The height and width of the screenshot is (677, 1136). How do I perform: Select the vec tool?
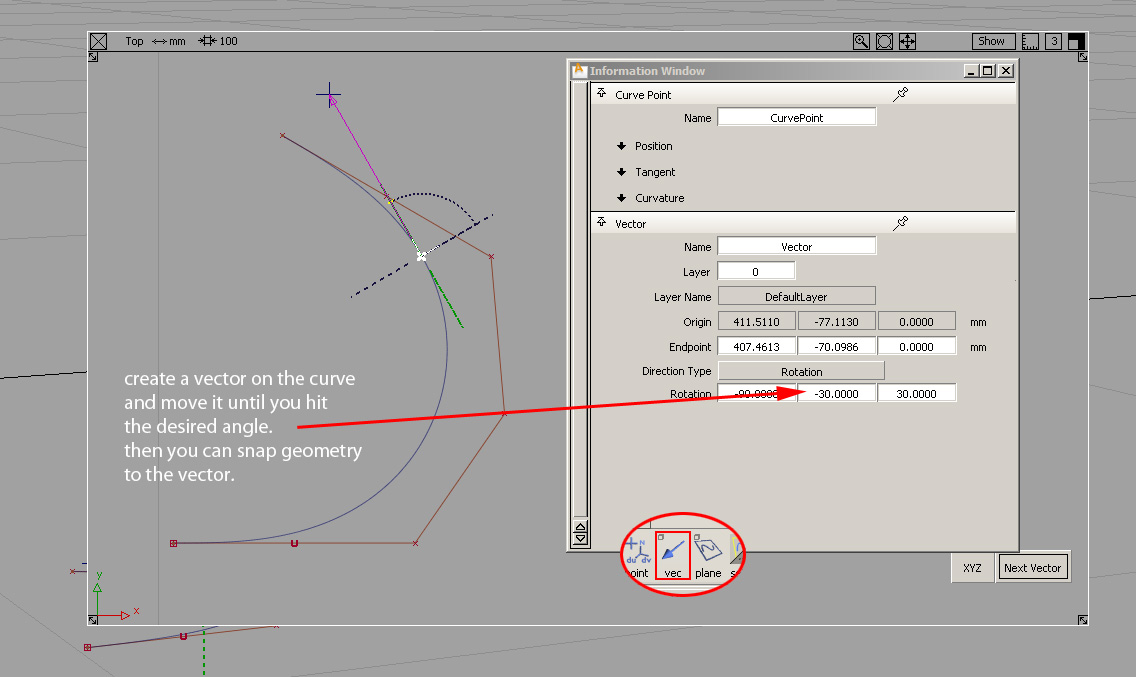[672, 555]
